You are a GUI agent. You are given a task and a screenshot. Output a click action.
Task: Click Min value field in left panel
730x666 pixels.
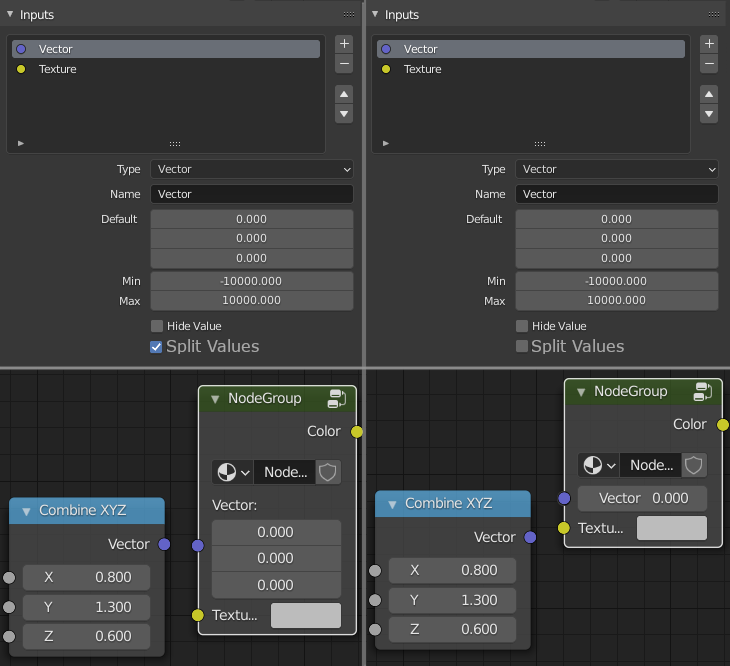(252, 281)
